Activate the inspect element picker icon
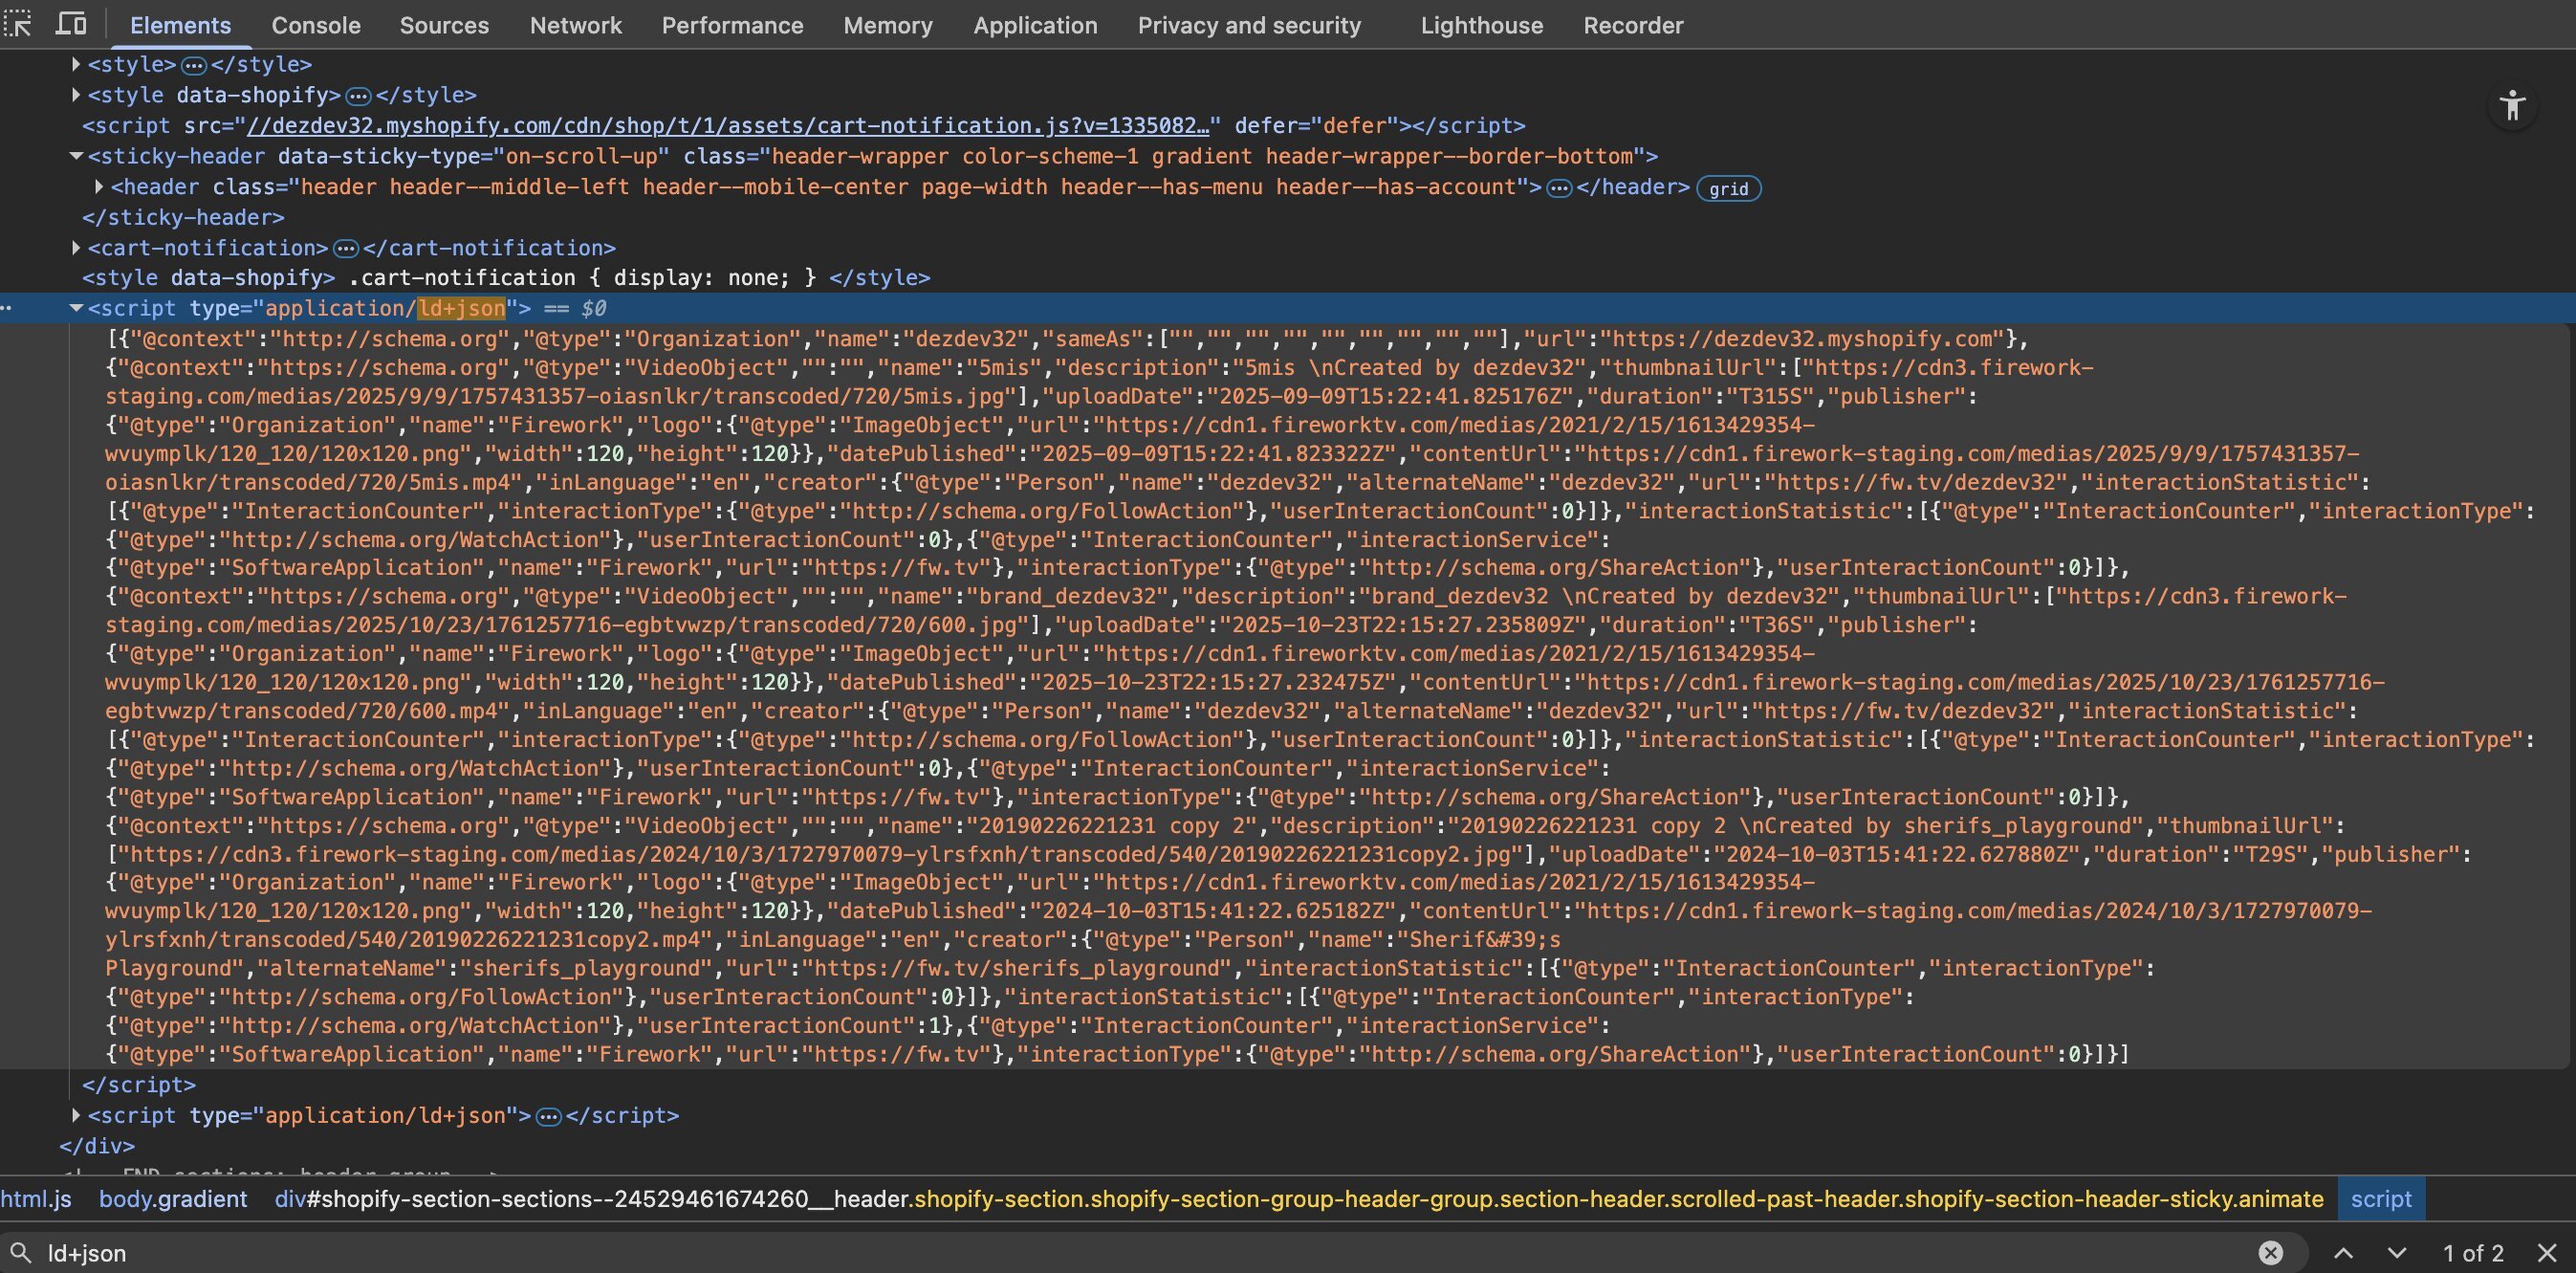This screenshot has width=2576, height=1273. coord(18,24)
